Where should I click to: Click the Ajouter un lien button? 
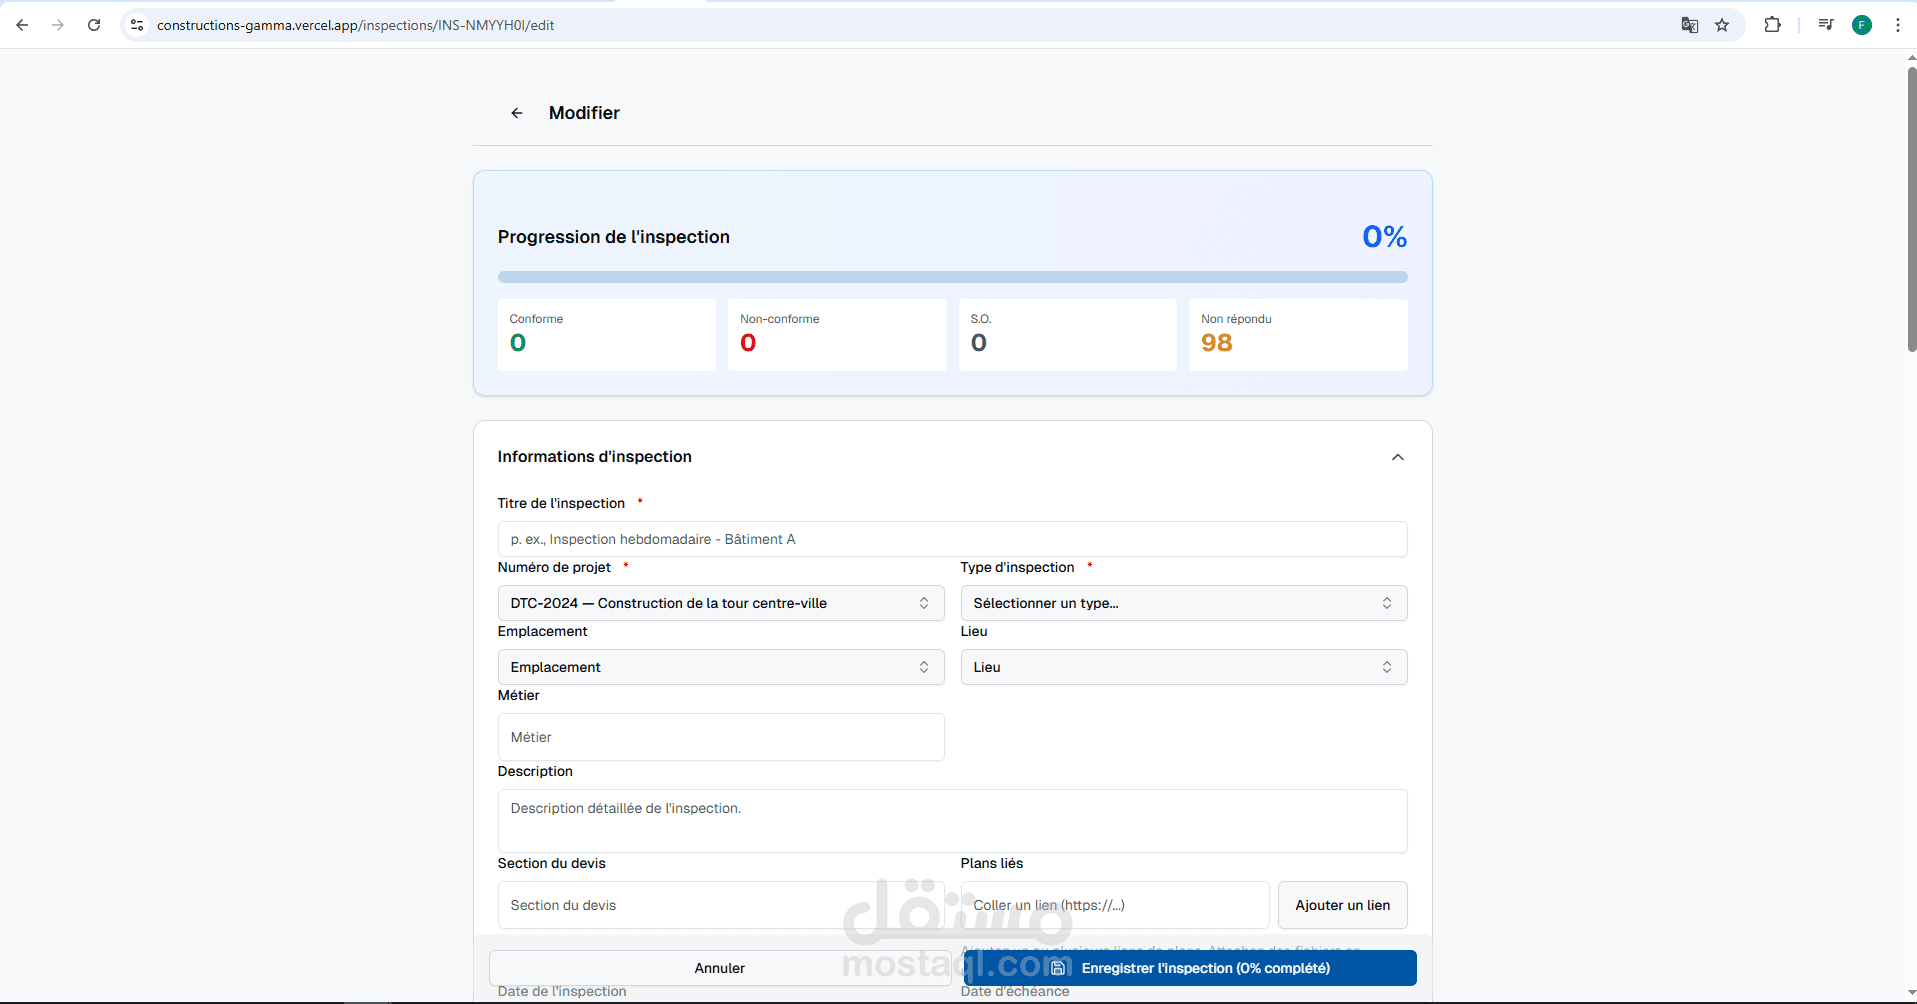click(x=1343, y=905)
